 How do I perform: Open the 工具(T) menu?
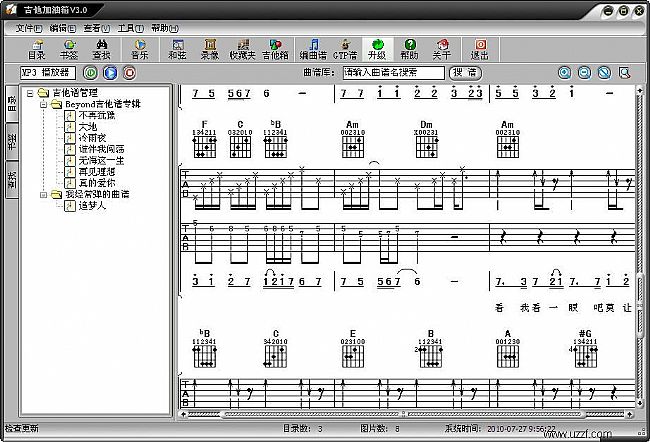pyautogui.click(x=131, y=28)
